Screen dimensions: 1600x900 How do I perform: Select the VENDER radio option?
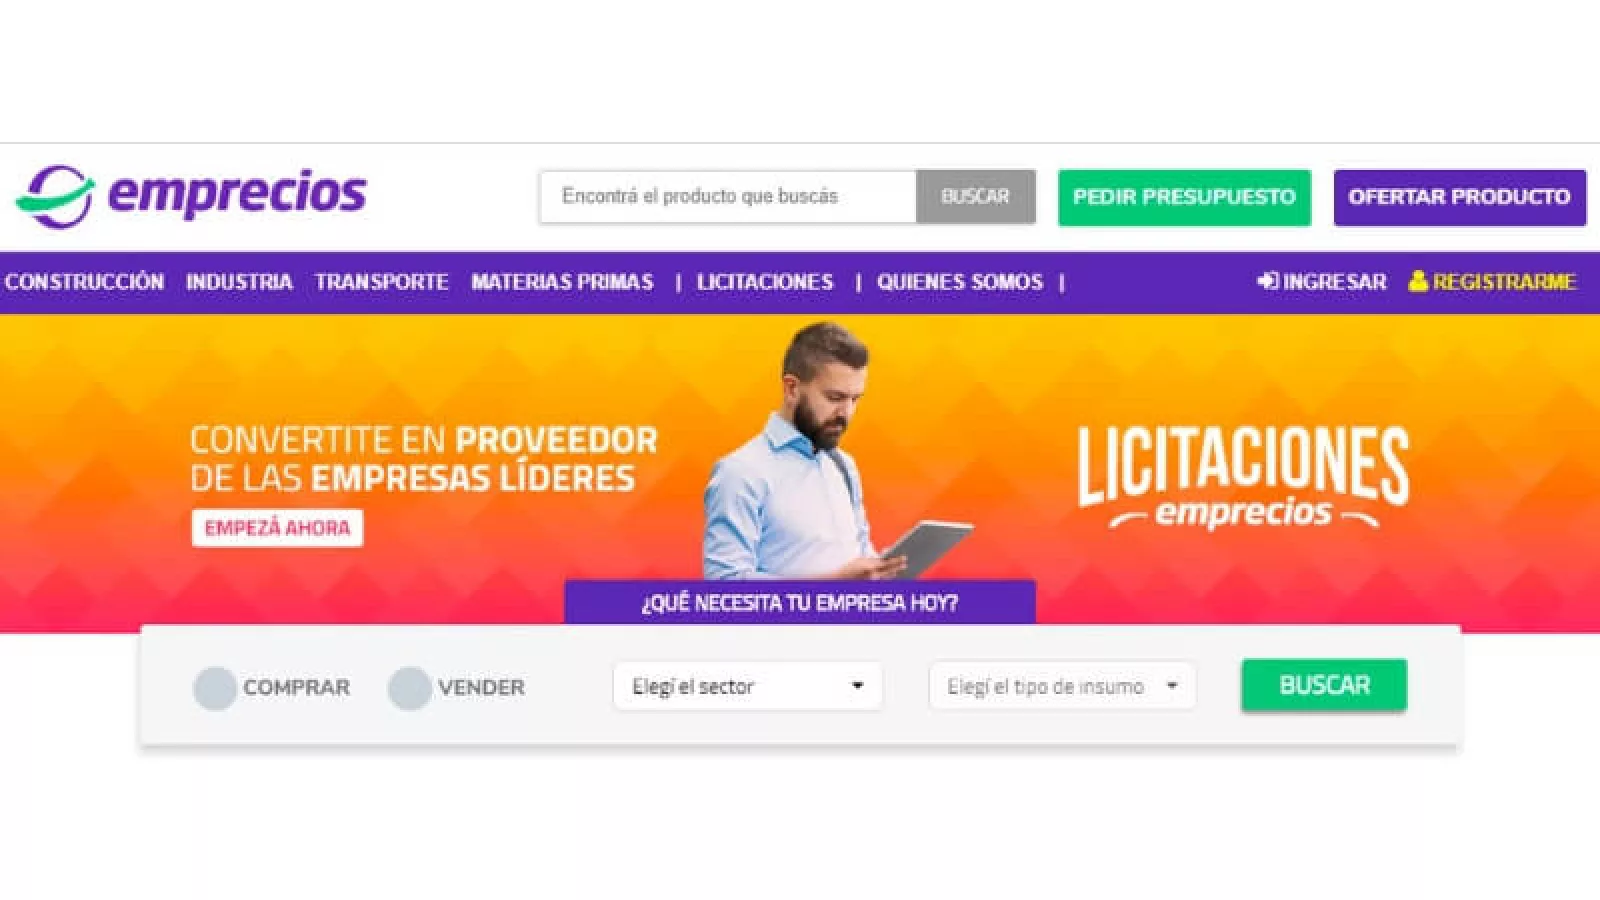[x=409, y=688]
